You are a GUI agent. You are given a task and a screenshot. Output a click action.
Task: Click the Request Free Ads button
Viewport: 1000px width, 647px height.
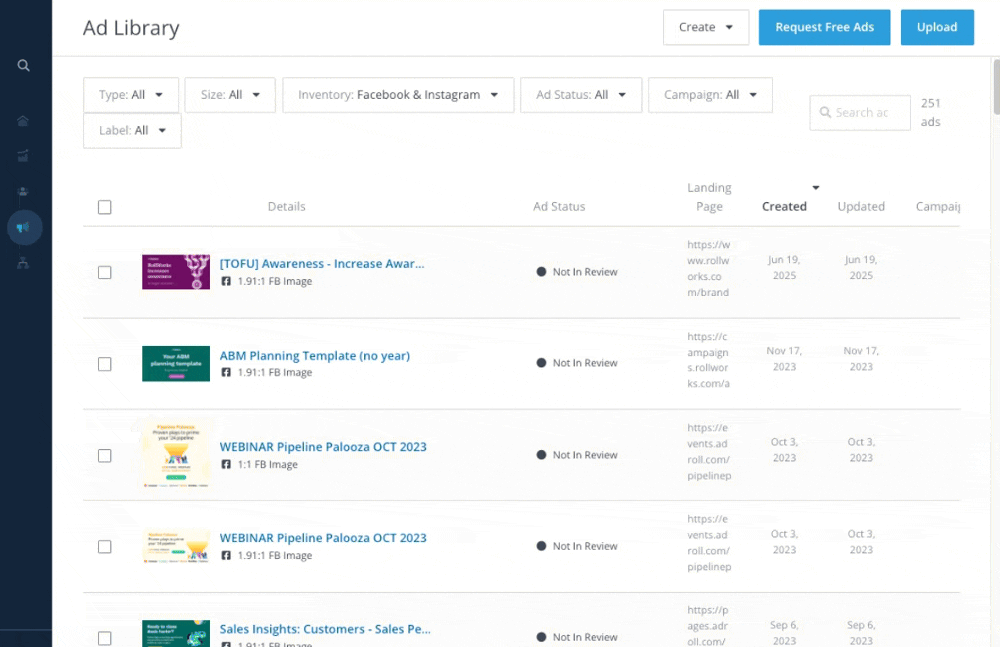(824, 27)
